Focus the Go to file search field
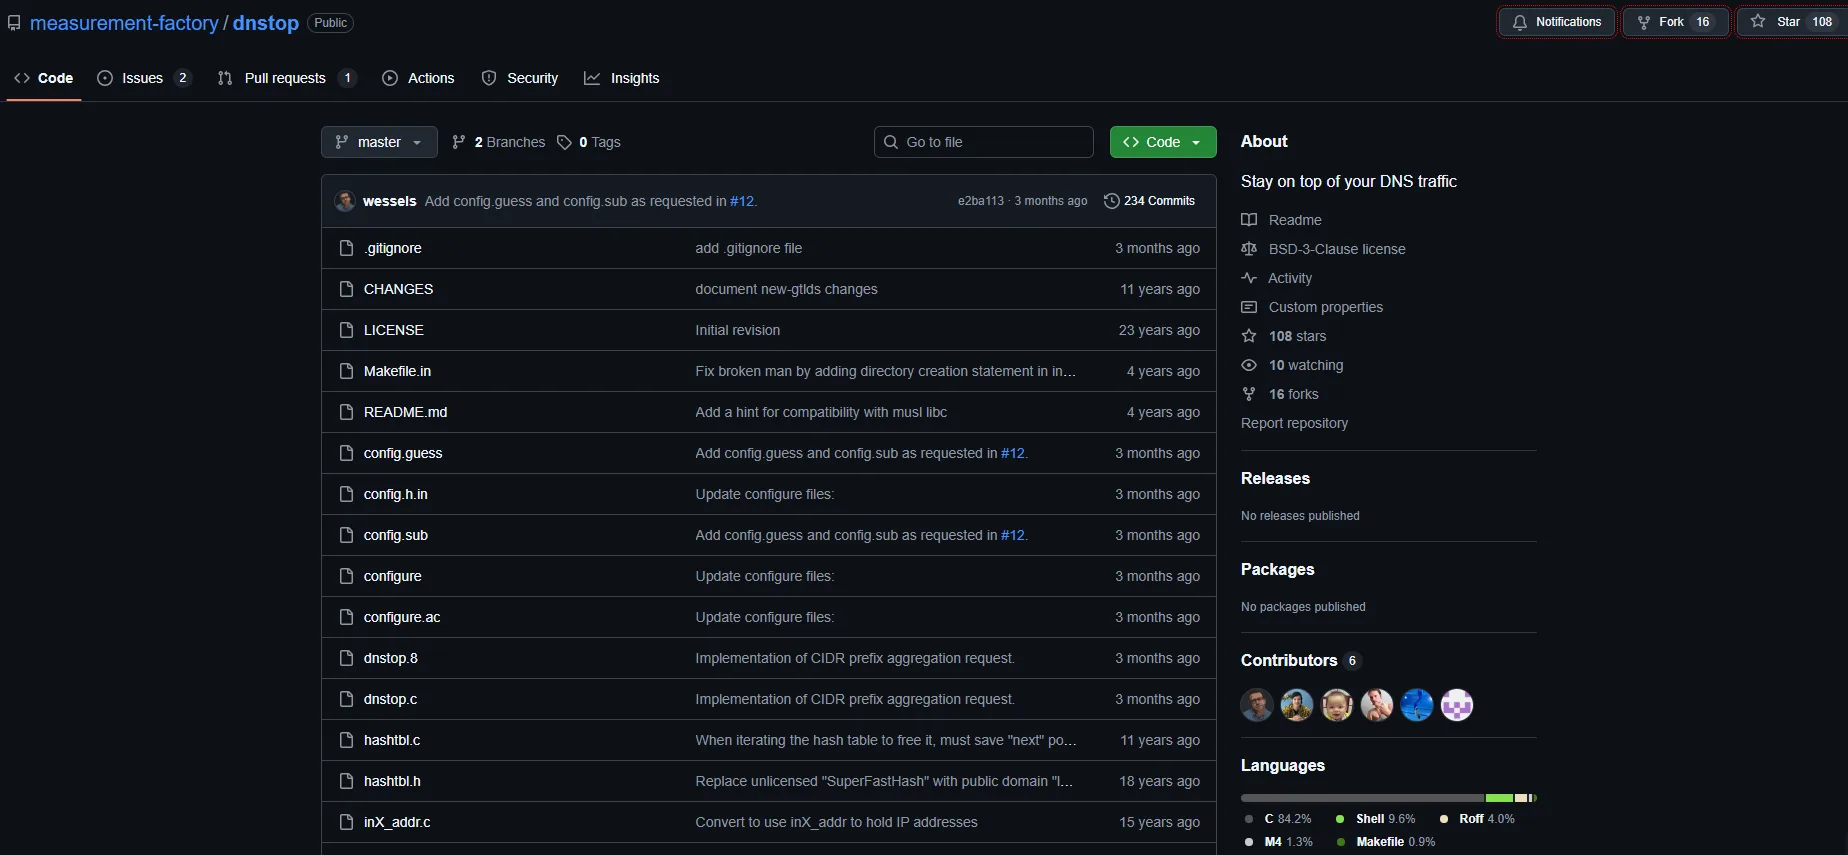 [x=984, y=142]
